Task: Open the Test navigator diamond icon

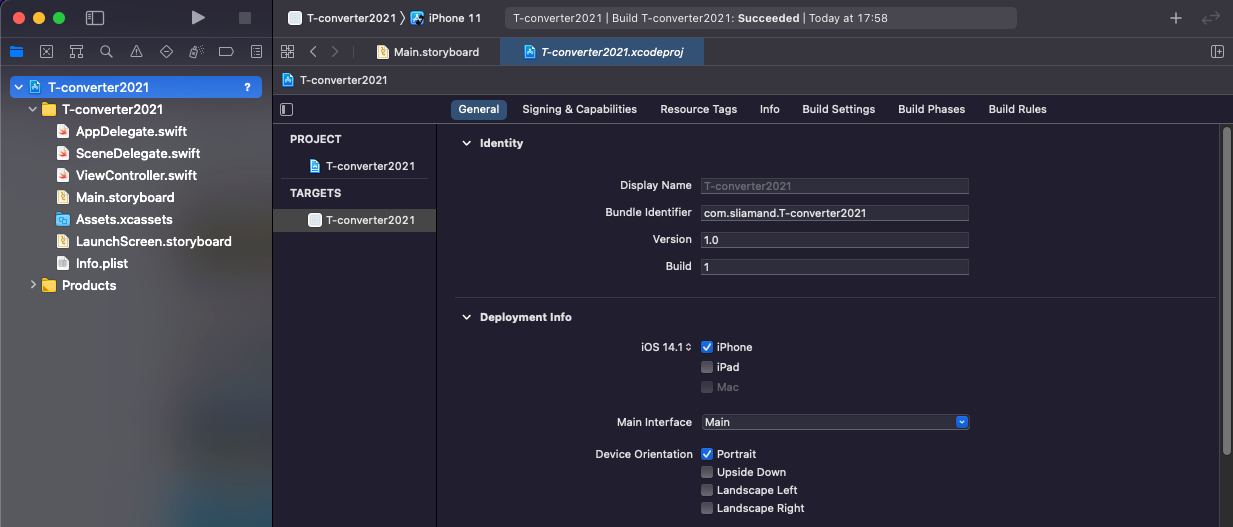Action: [x=166, y=52]
